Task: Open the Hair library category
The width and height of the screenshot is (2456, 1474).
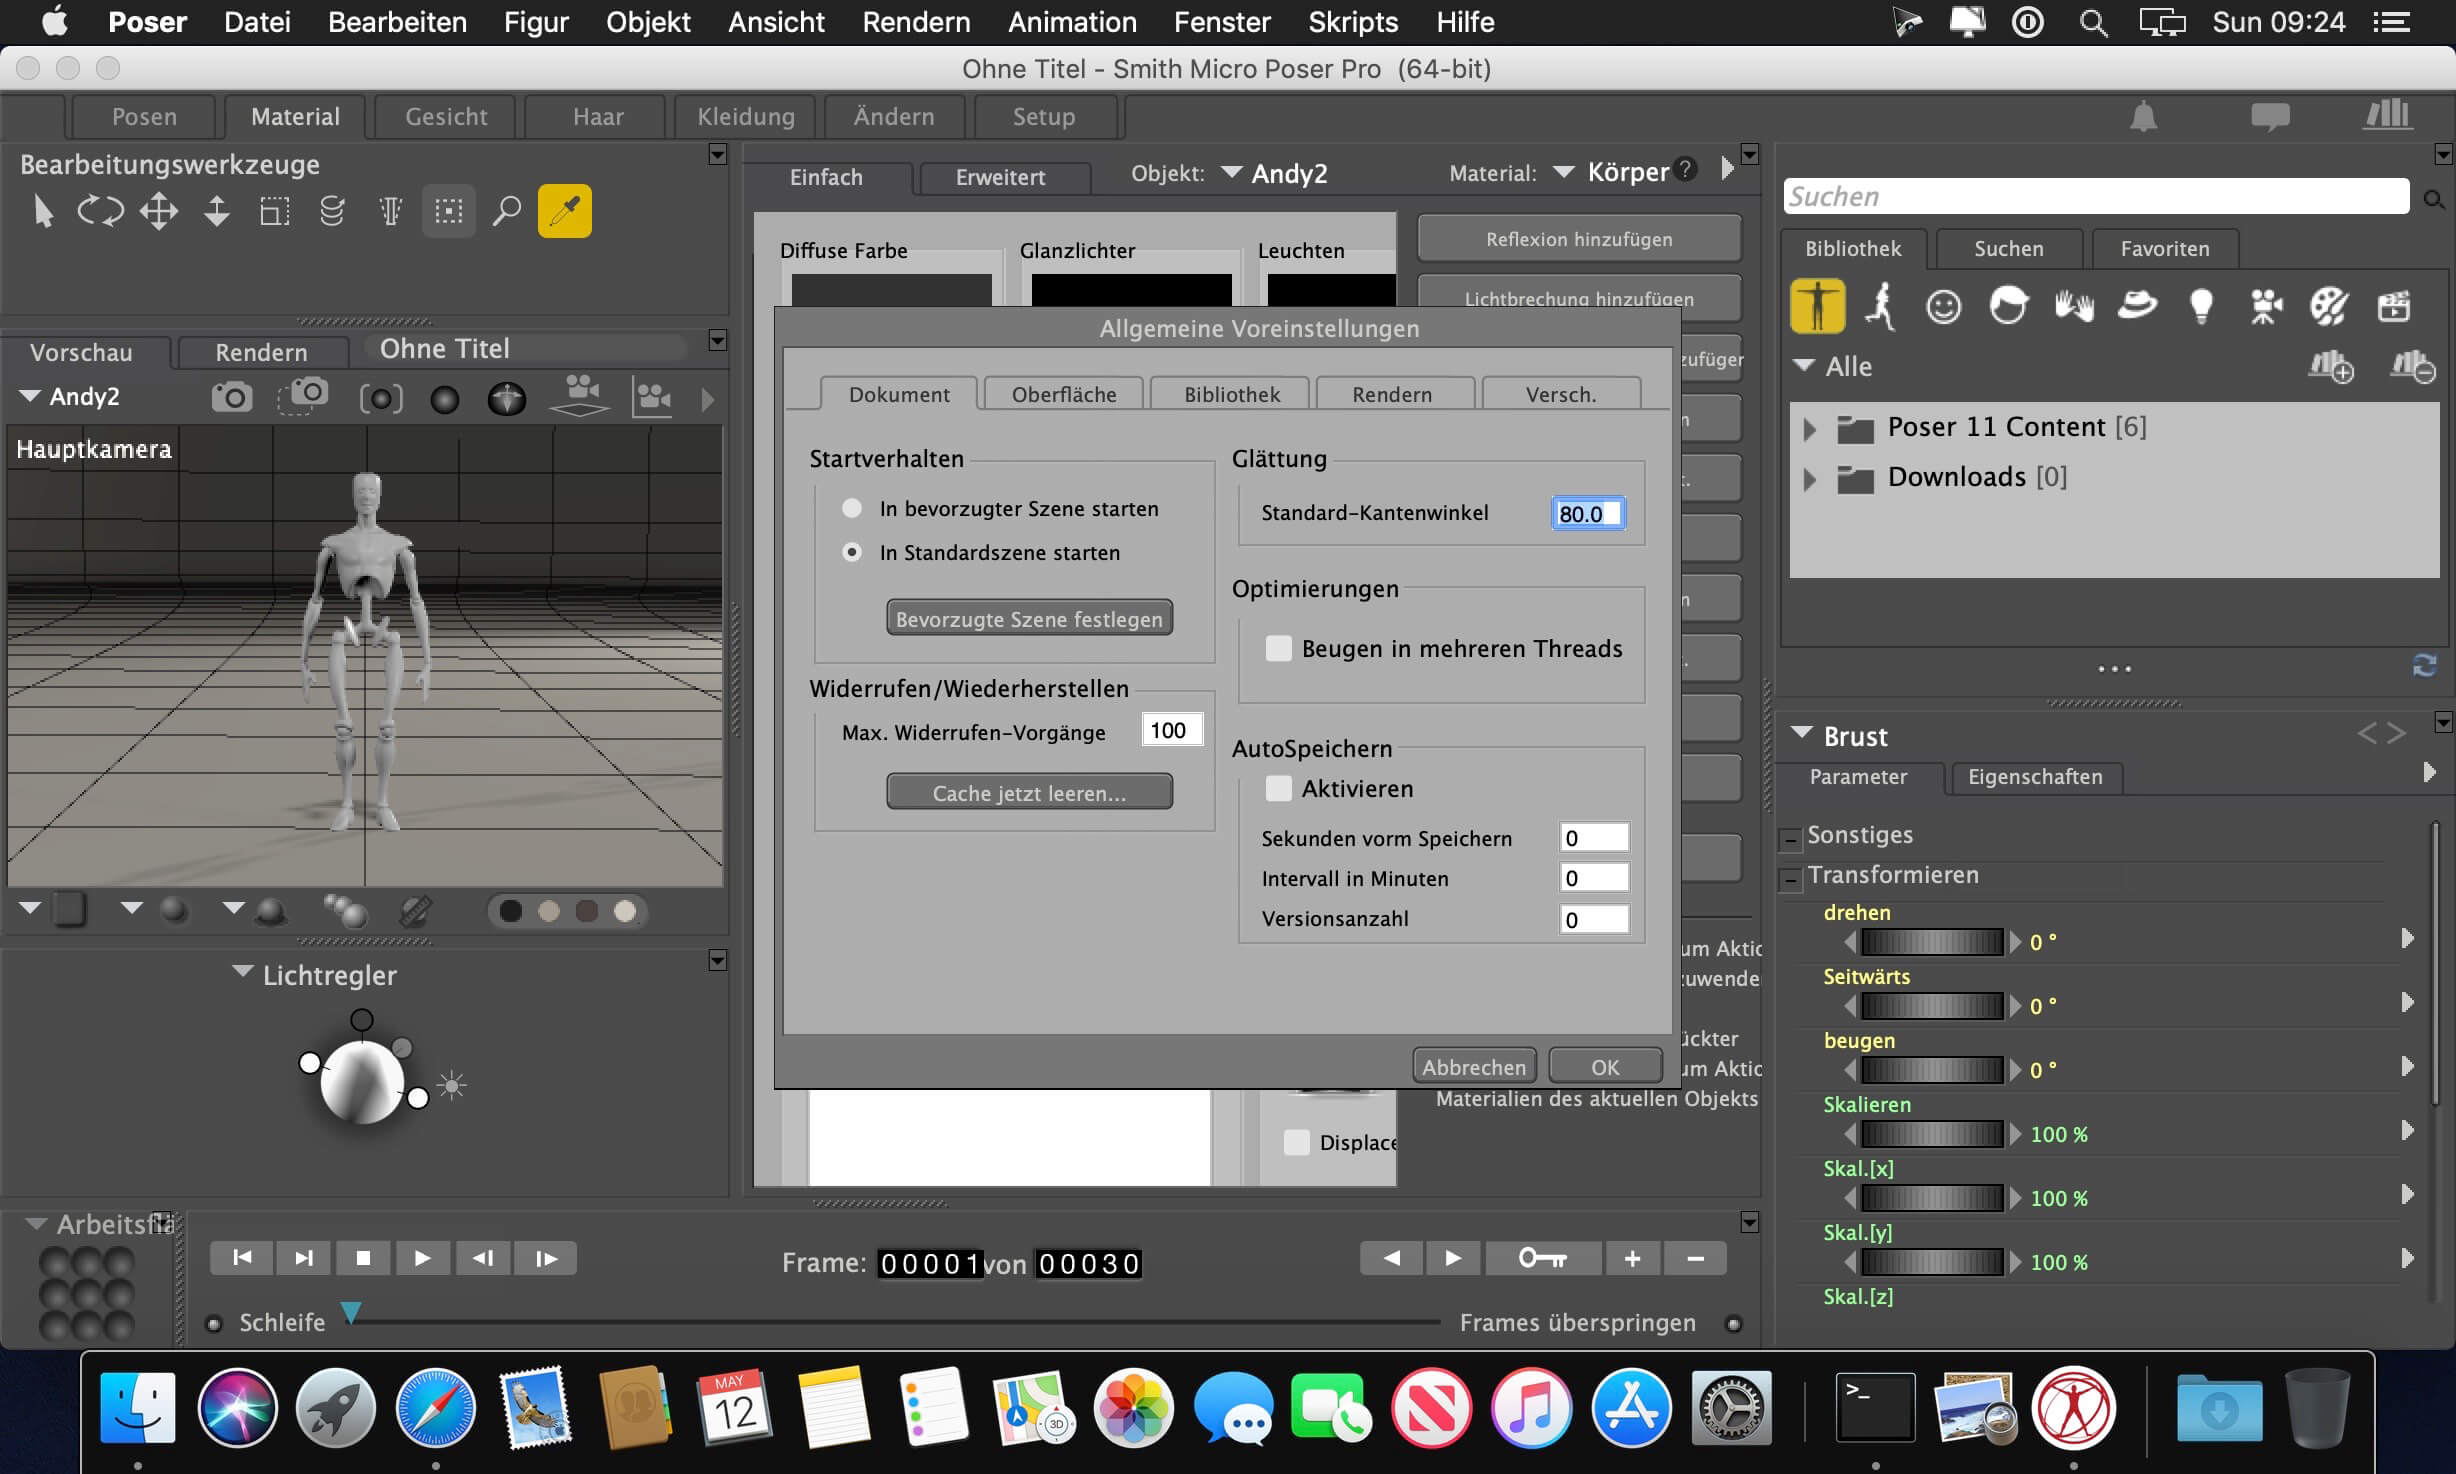Action: [x=2008, y=306]
